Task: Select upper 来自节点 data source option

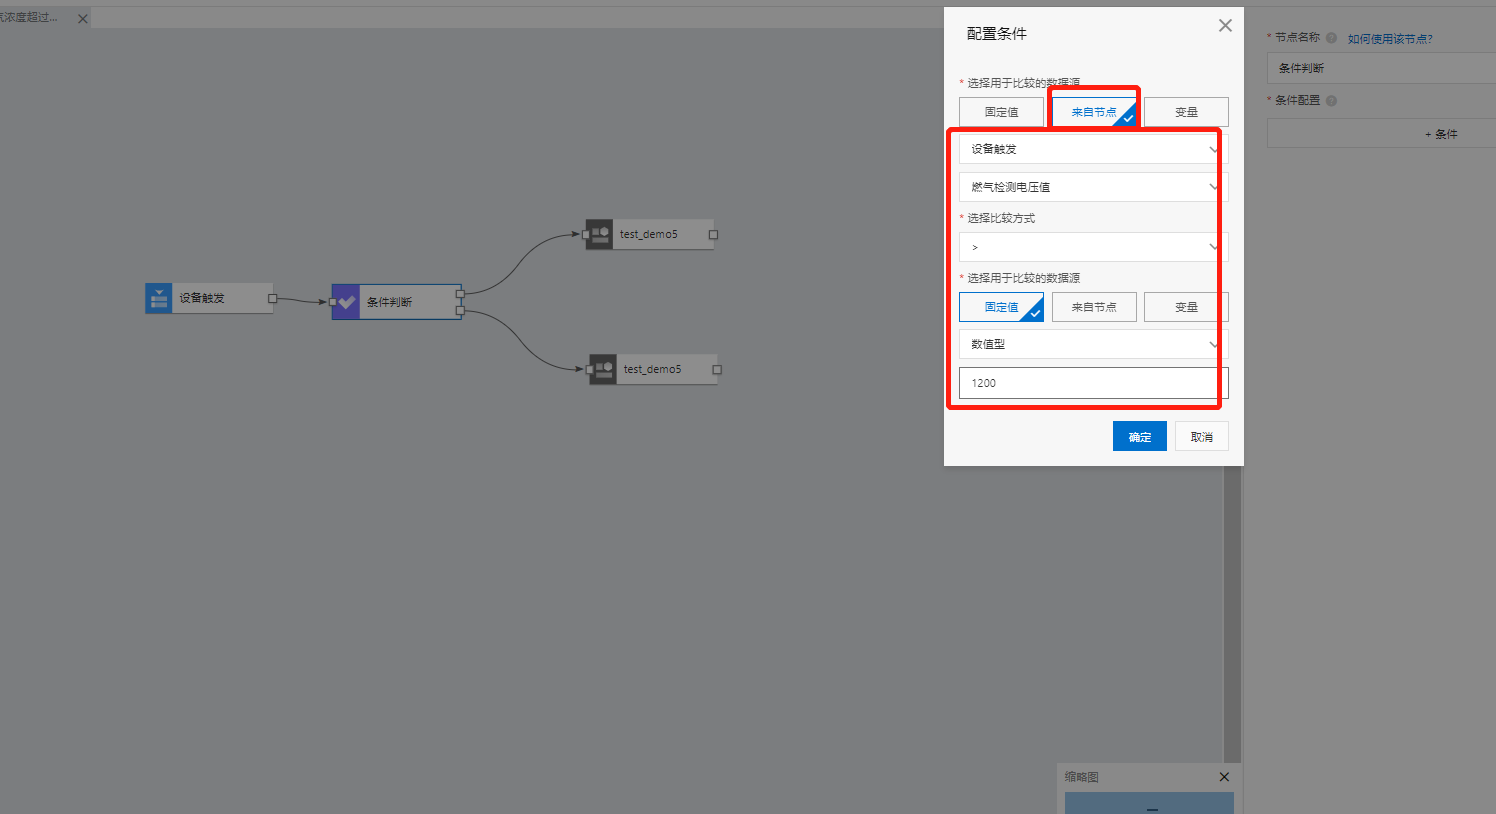Action: (1094, 112)
